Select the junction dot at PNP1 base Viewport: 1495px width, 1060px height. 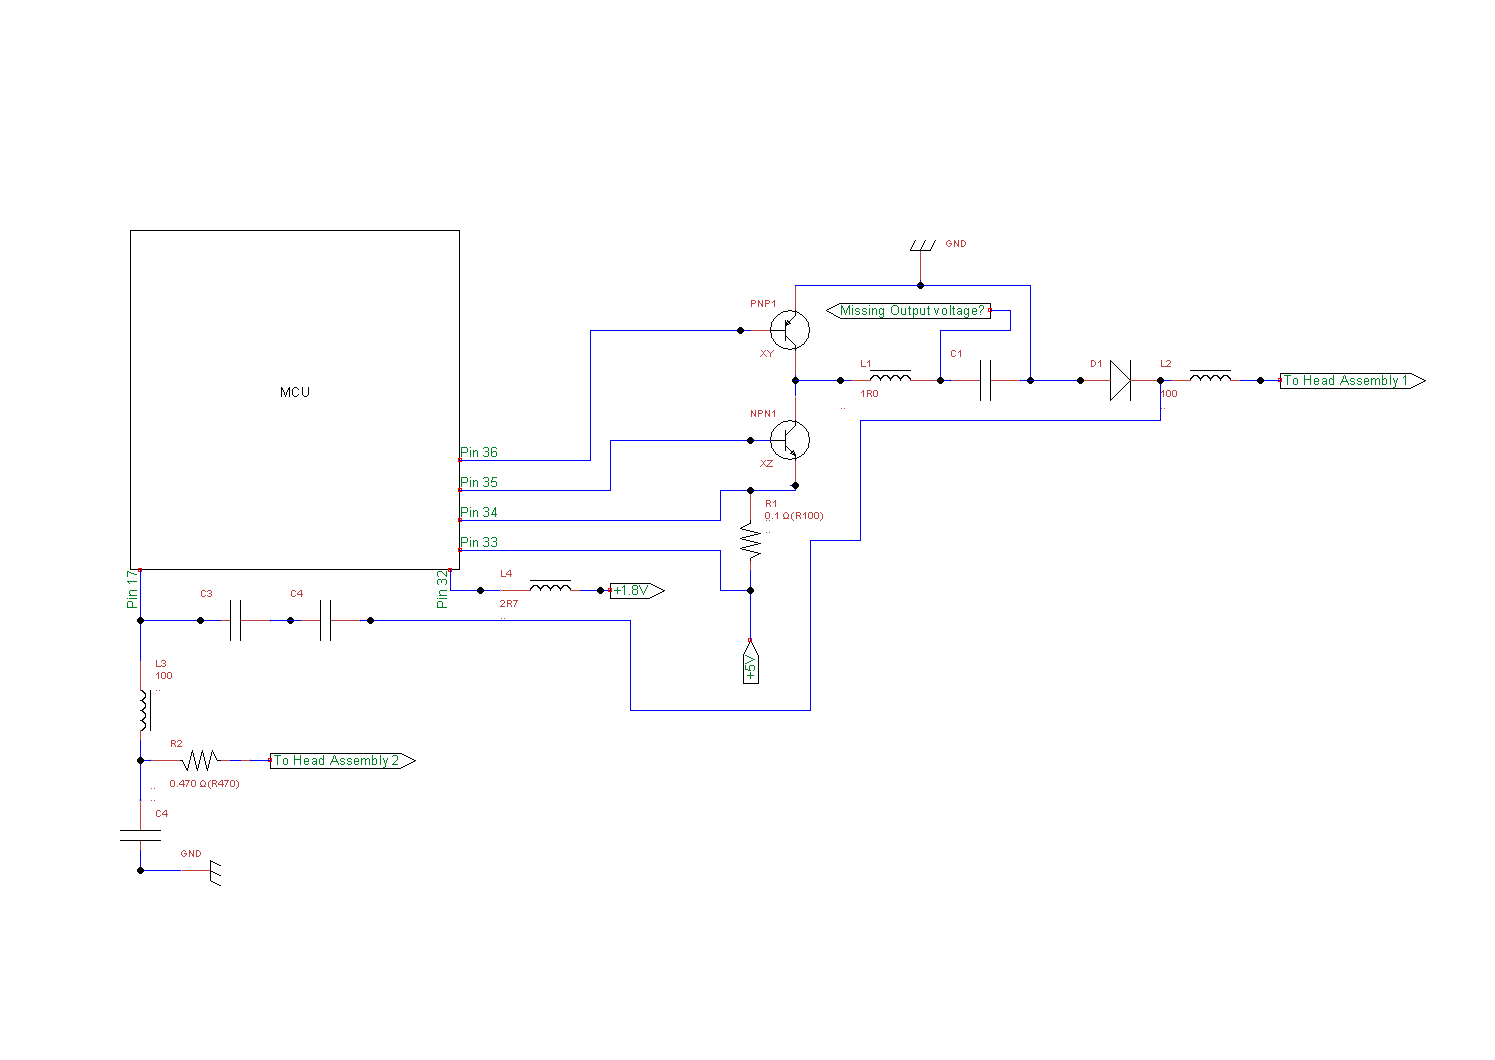[x=740, y=330]
